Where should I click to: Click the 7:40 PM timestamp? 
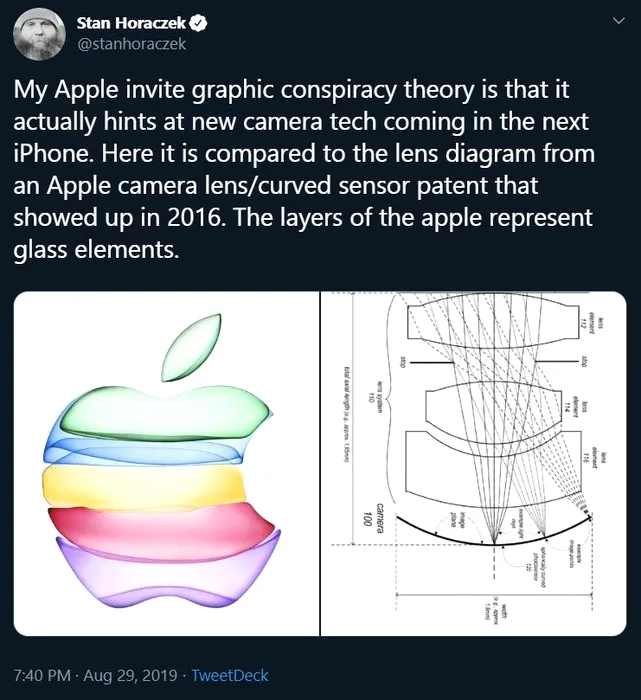click(x=43, y=675)
